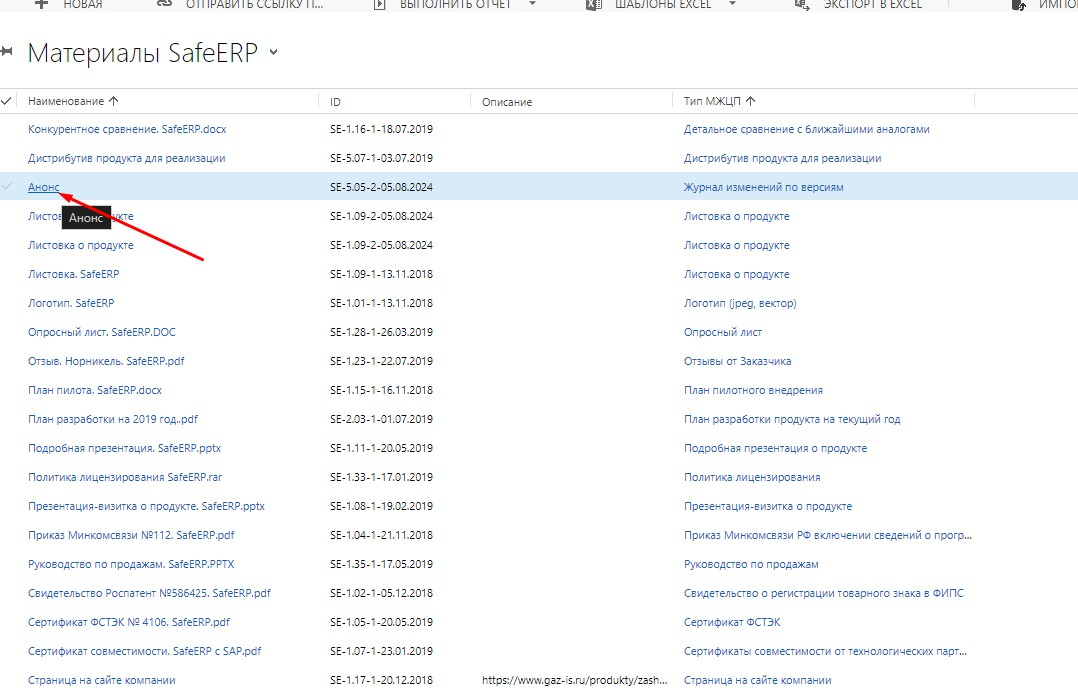The image size is (1078, 694).
Task: Open the Логотип. SafeERP record
Action: pos(71,303)
